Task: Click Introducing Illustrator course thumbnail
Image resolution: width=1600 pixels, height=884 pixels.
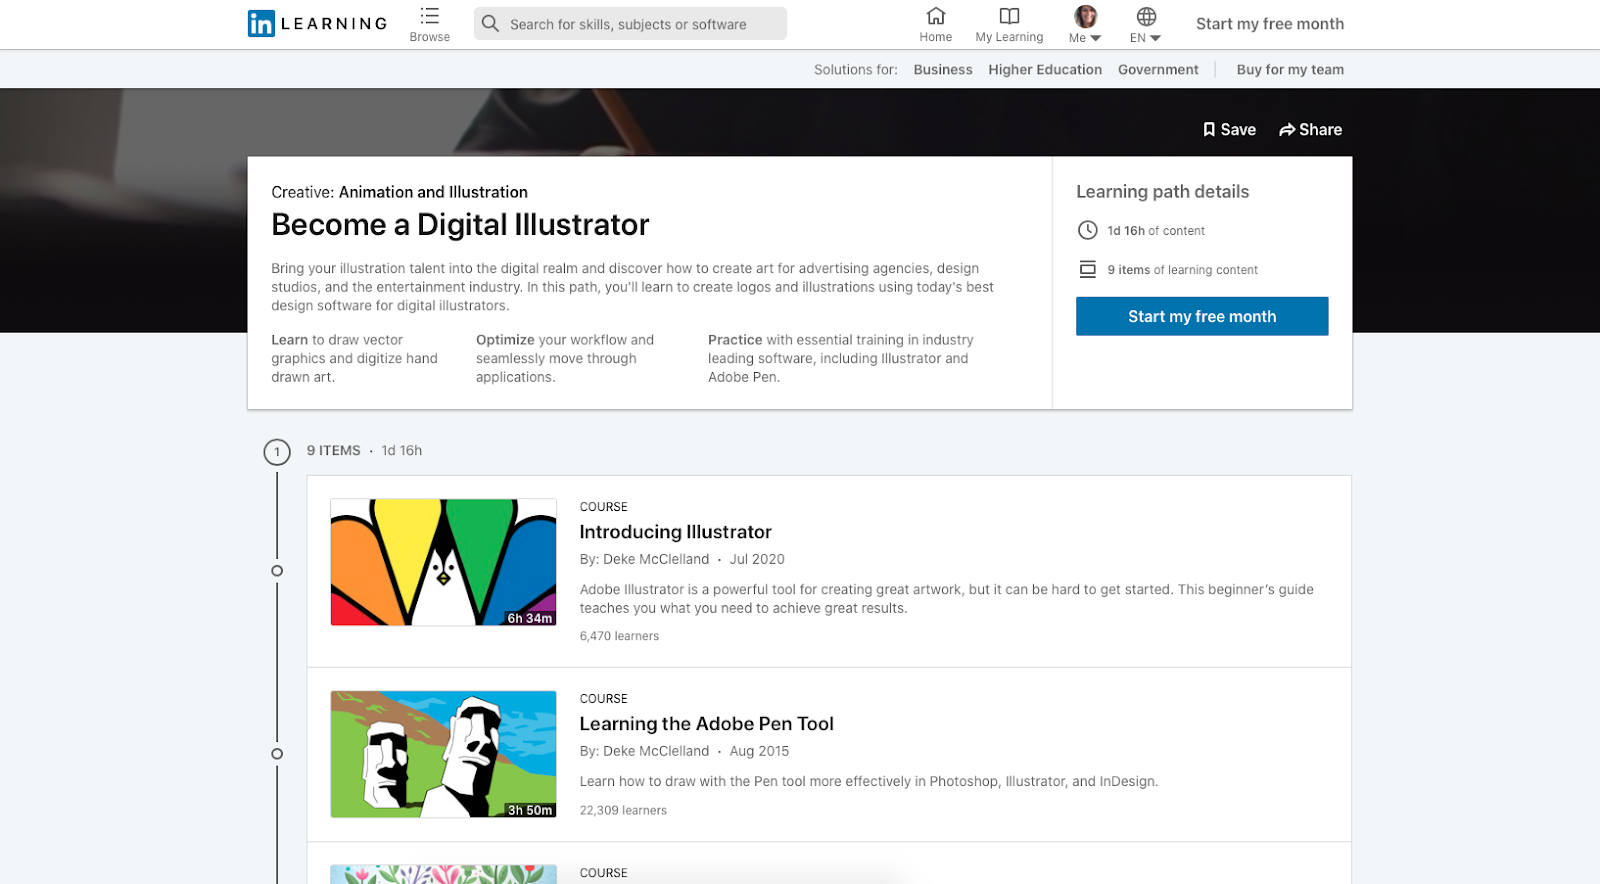Action: click(x=443, y=562)
